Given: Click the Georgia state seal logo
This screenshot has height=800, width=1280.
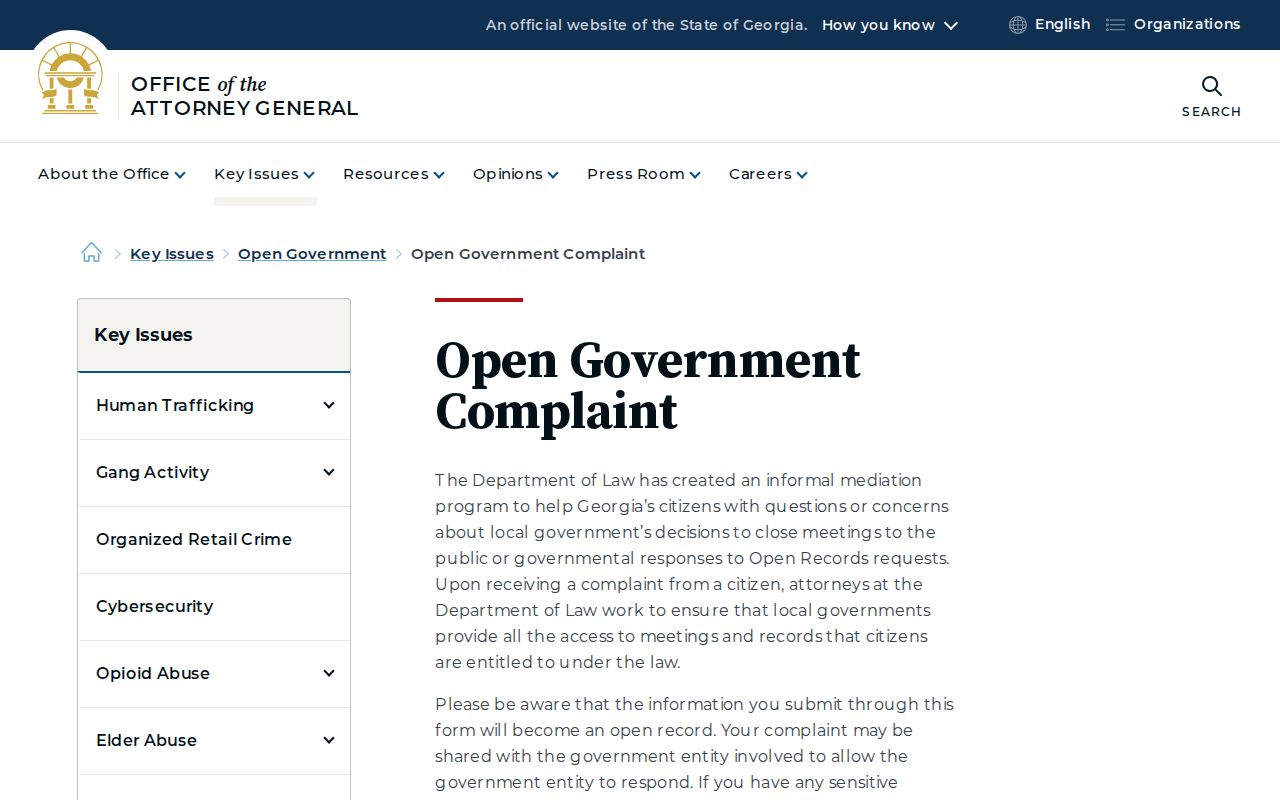Looking at the screenshot, I should 70,78.
